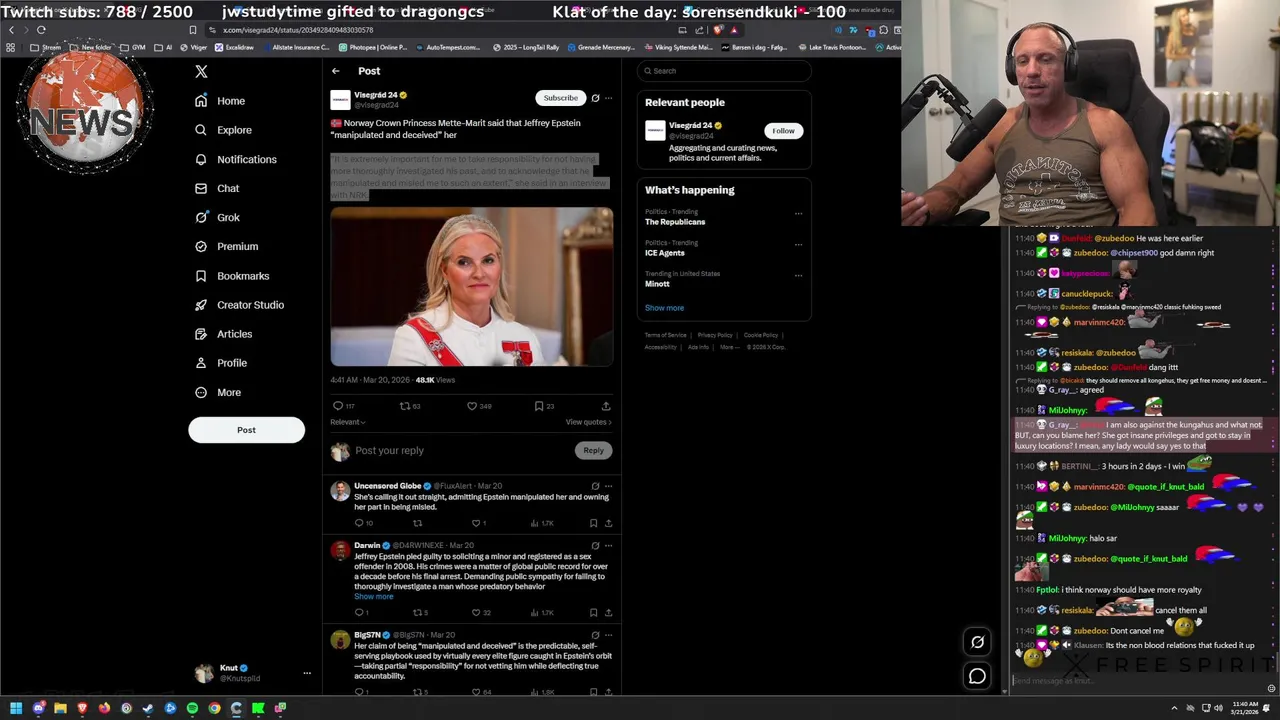Go to Home in X sidebar
The image size is (1280, 720).
(220, 101)
